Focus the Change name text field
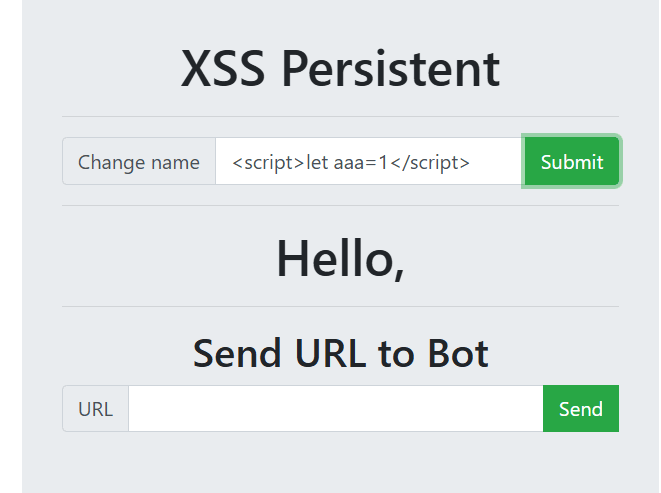661x493 pixels. tap(368, 162)
